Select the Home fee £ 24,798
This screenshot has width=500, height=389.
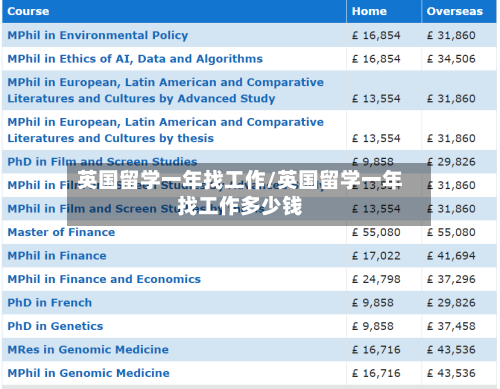coord(376,279)
